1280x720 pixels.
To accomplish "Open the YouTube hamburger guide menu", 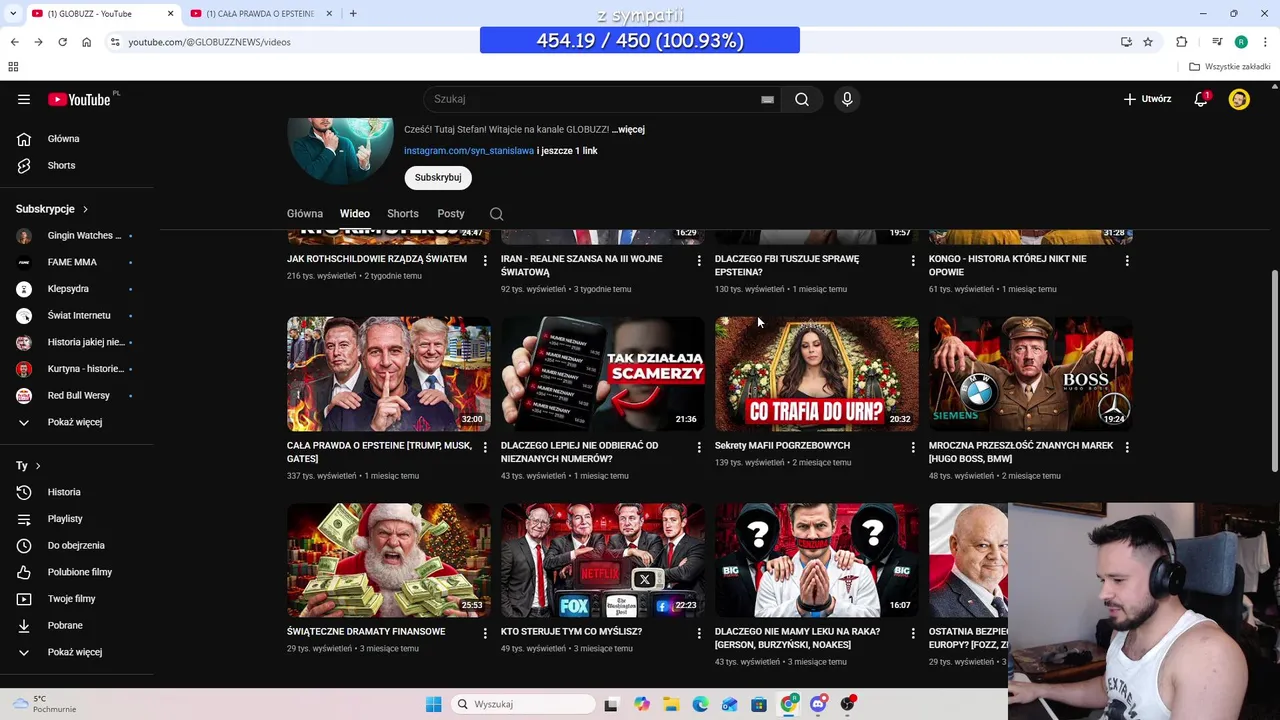I will pyautogui.click(x=24, y=99).
